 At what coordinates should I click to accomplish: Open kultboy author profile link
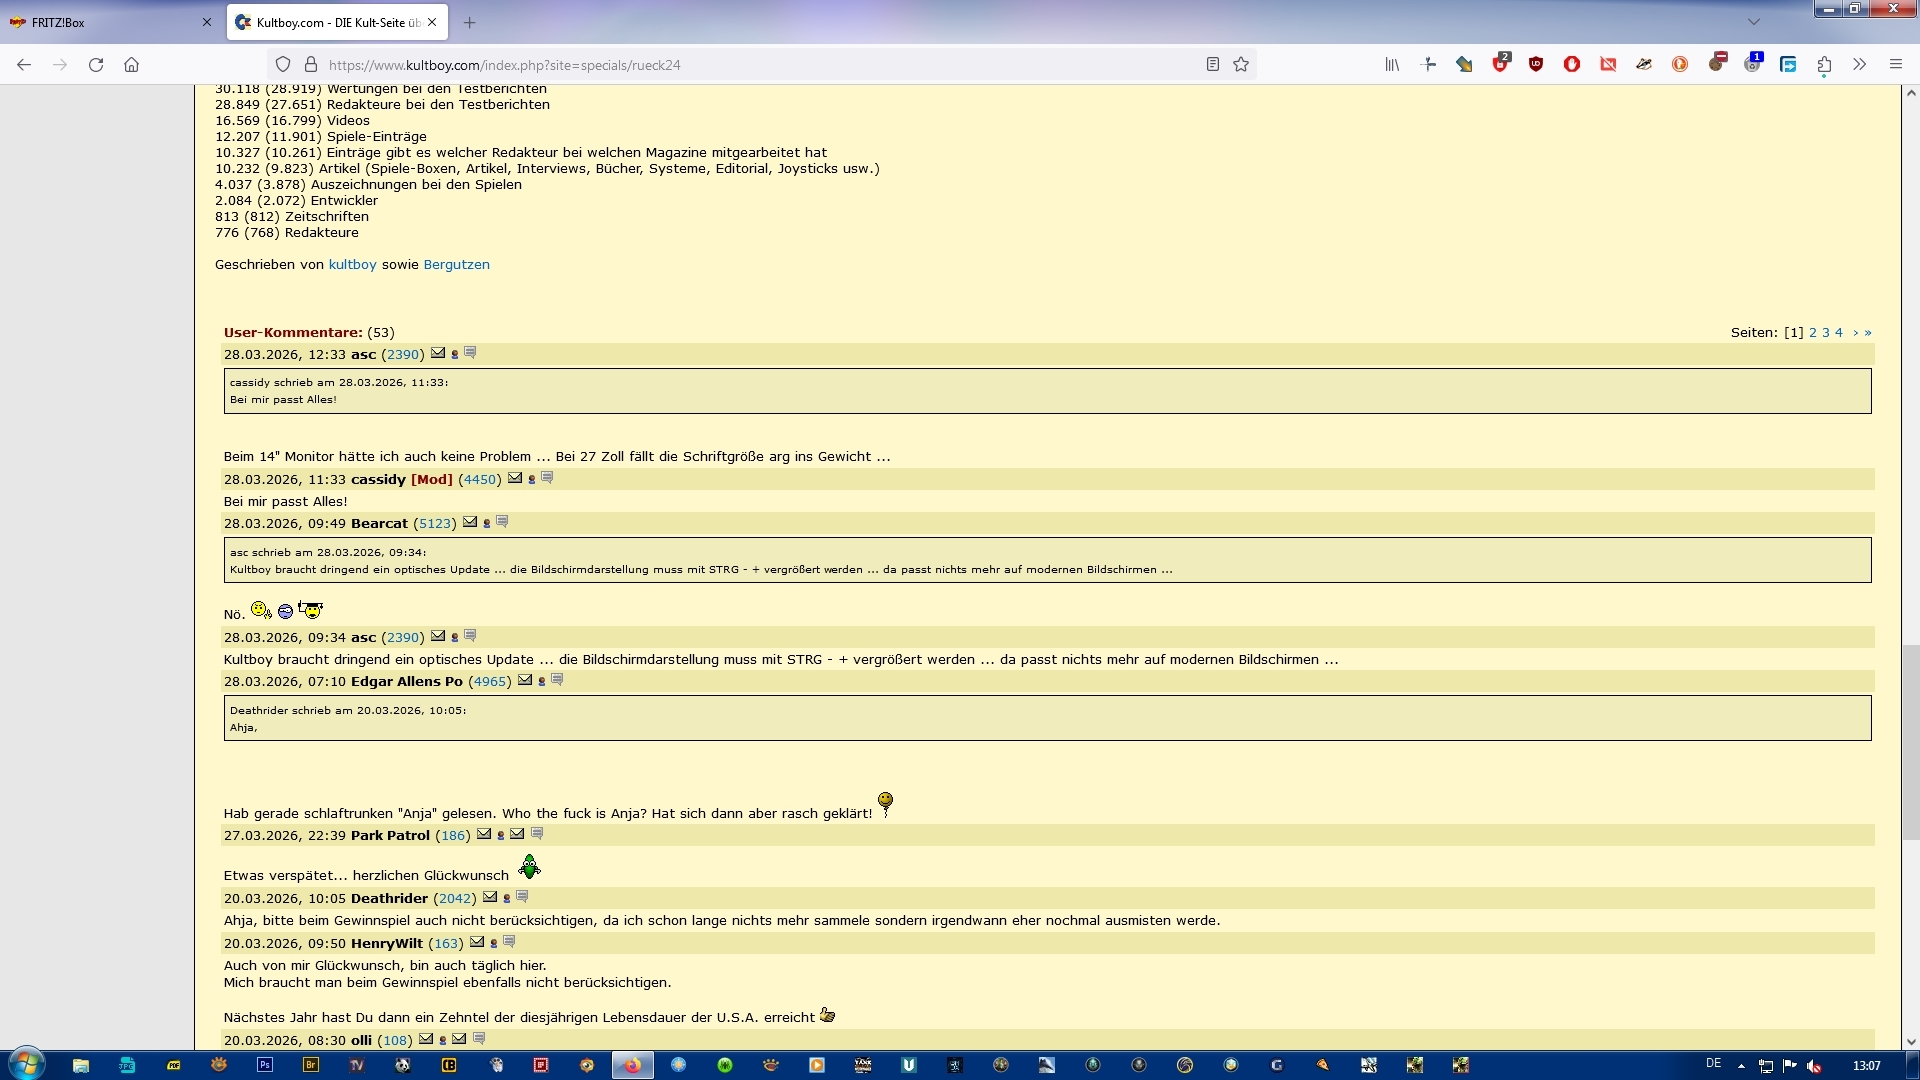point(352,264)
